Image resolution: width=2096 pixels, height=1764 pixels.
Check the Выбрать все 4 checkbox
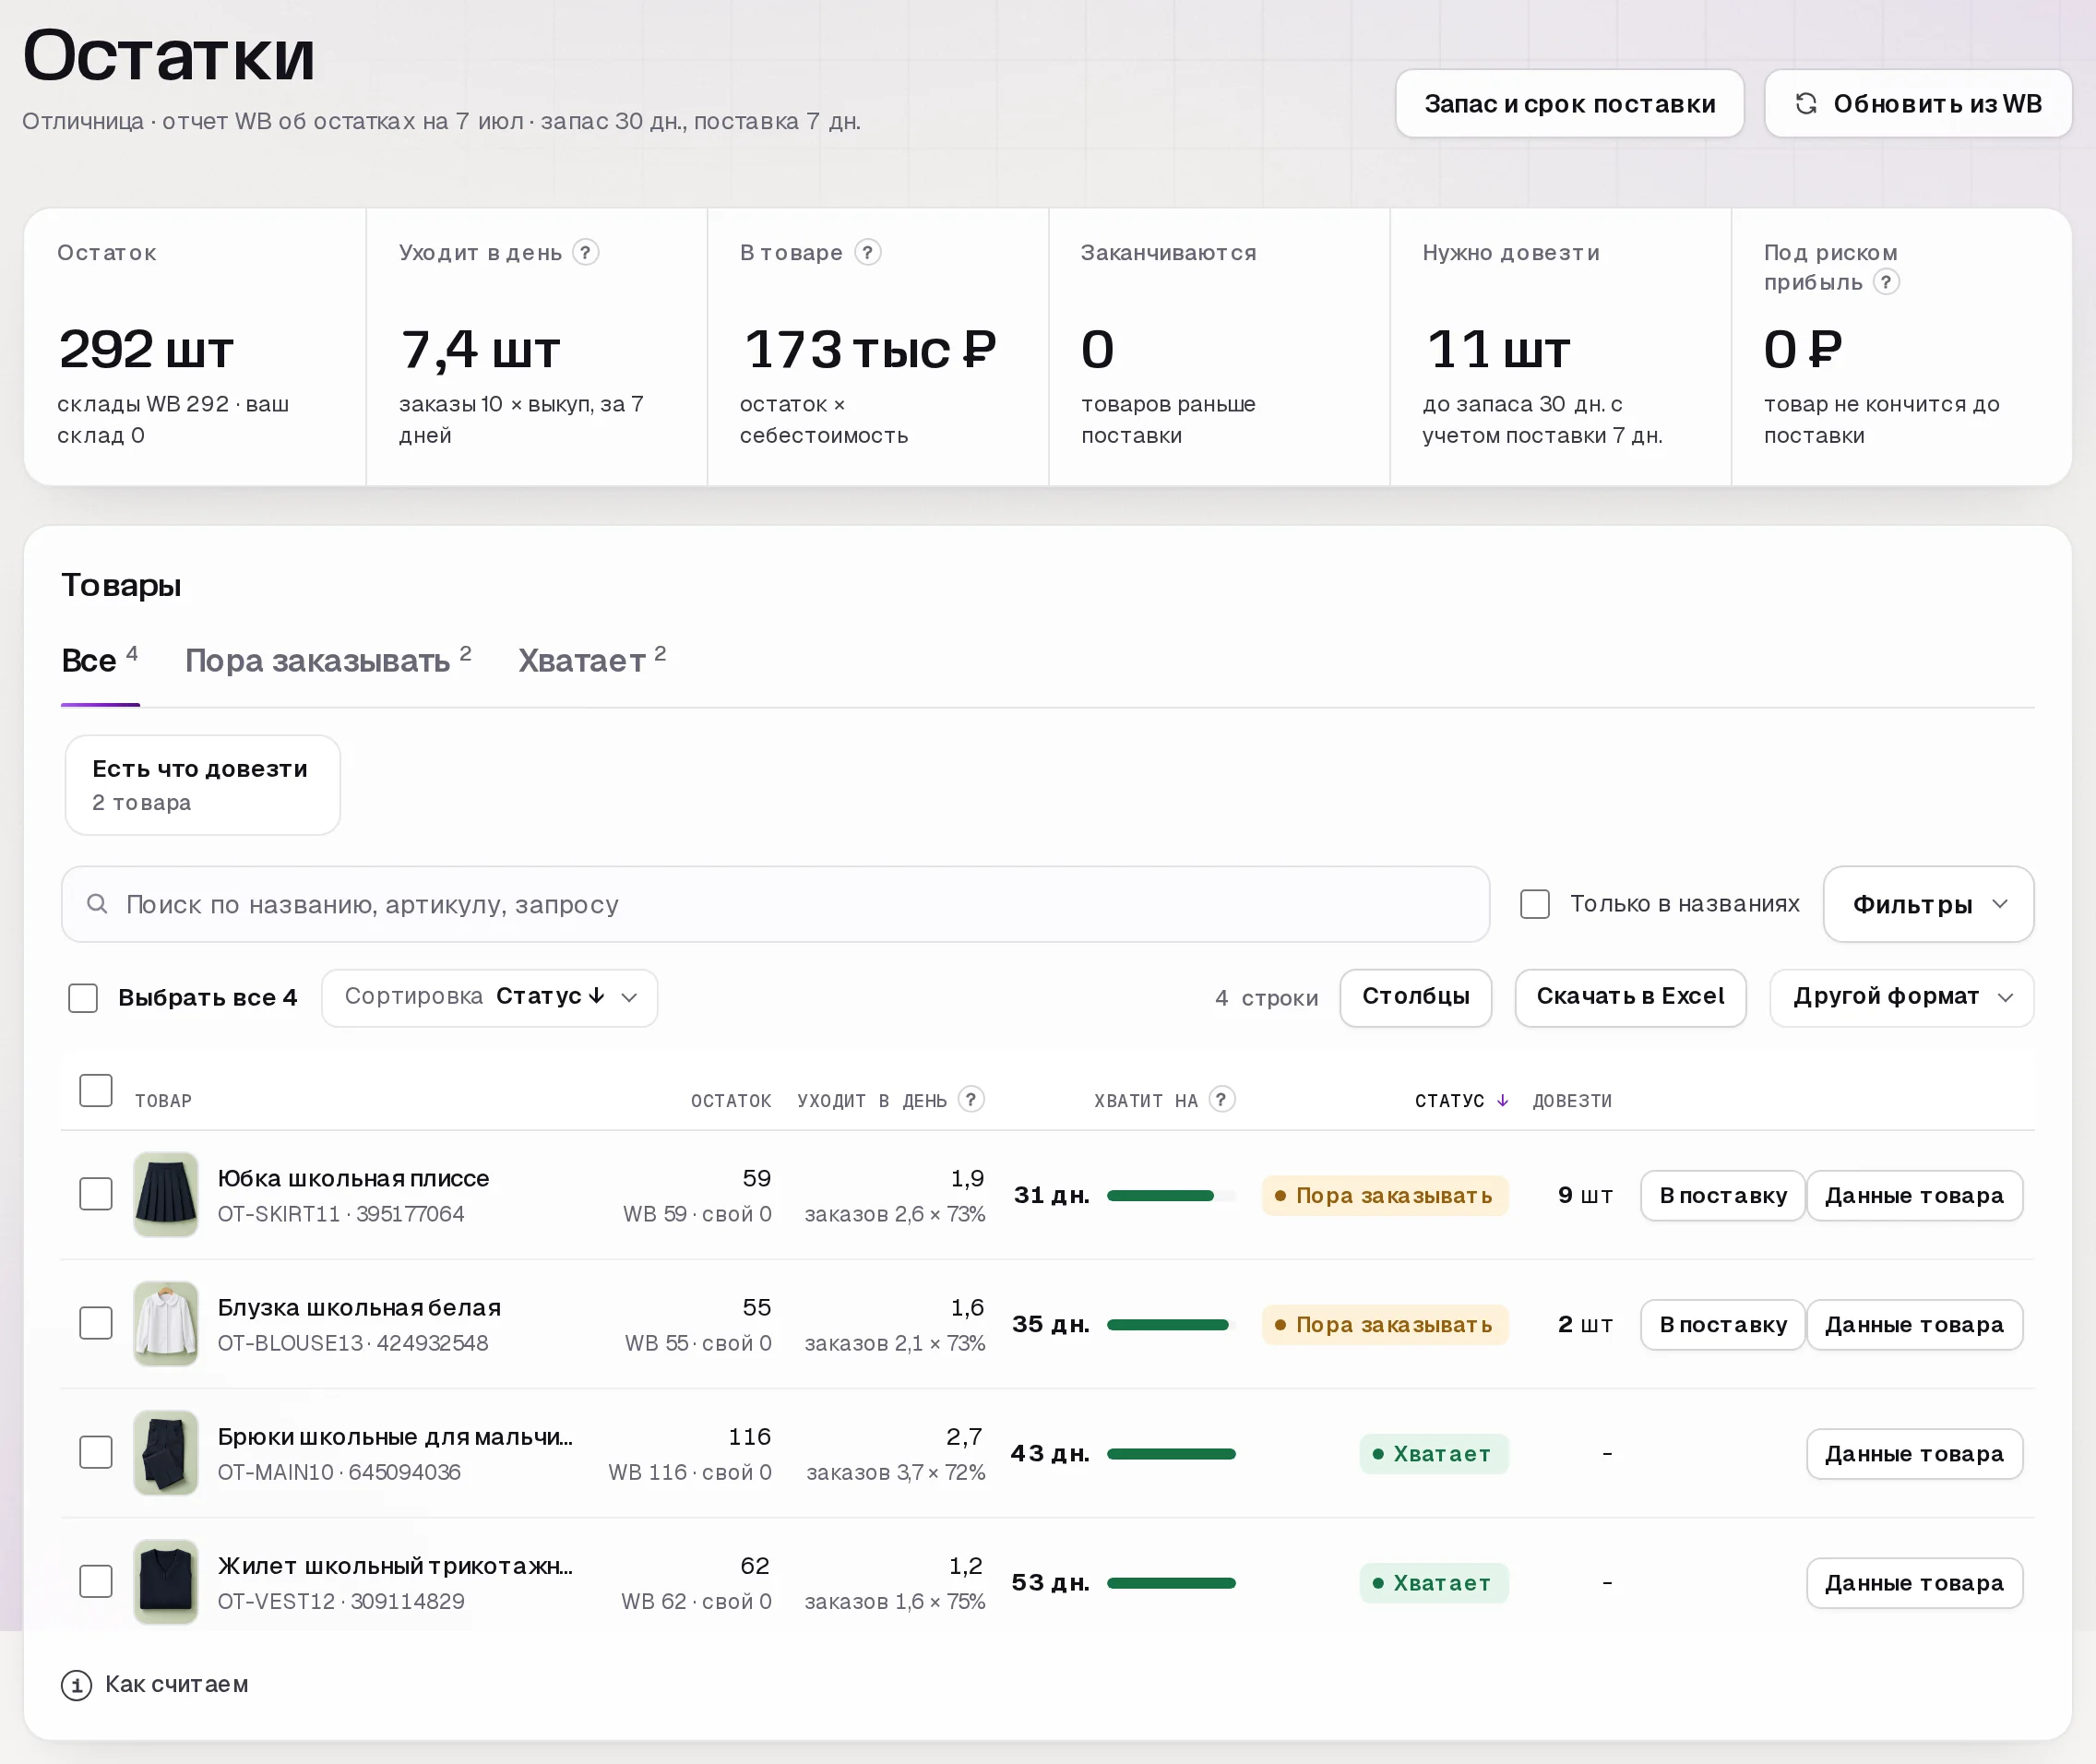(x=83, y=998)
